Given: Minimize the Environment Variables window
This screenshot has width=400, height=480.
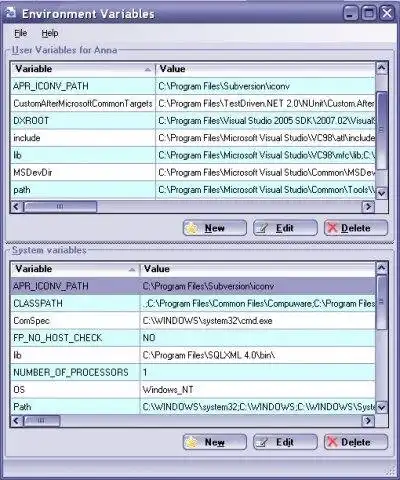Looking at the screenshot, I should pyautogui.click(x=350, y=14).
